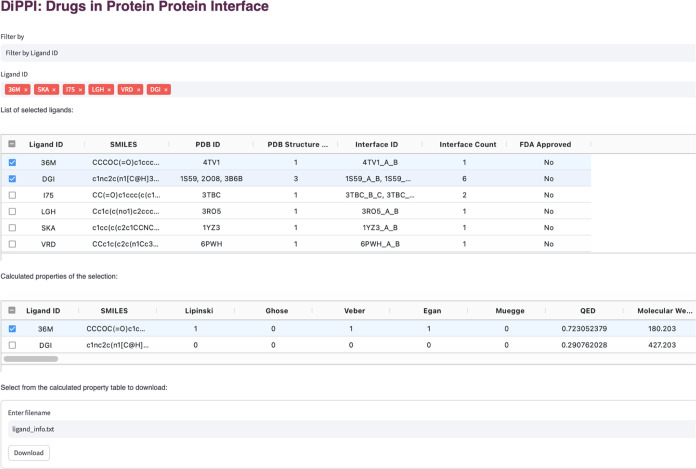Sort by Molecular Weight column header

point(664,311)
